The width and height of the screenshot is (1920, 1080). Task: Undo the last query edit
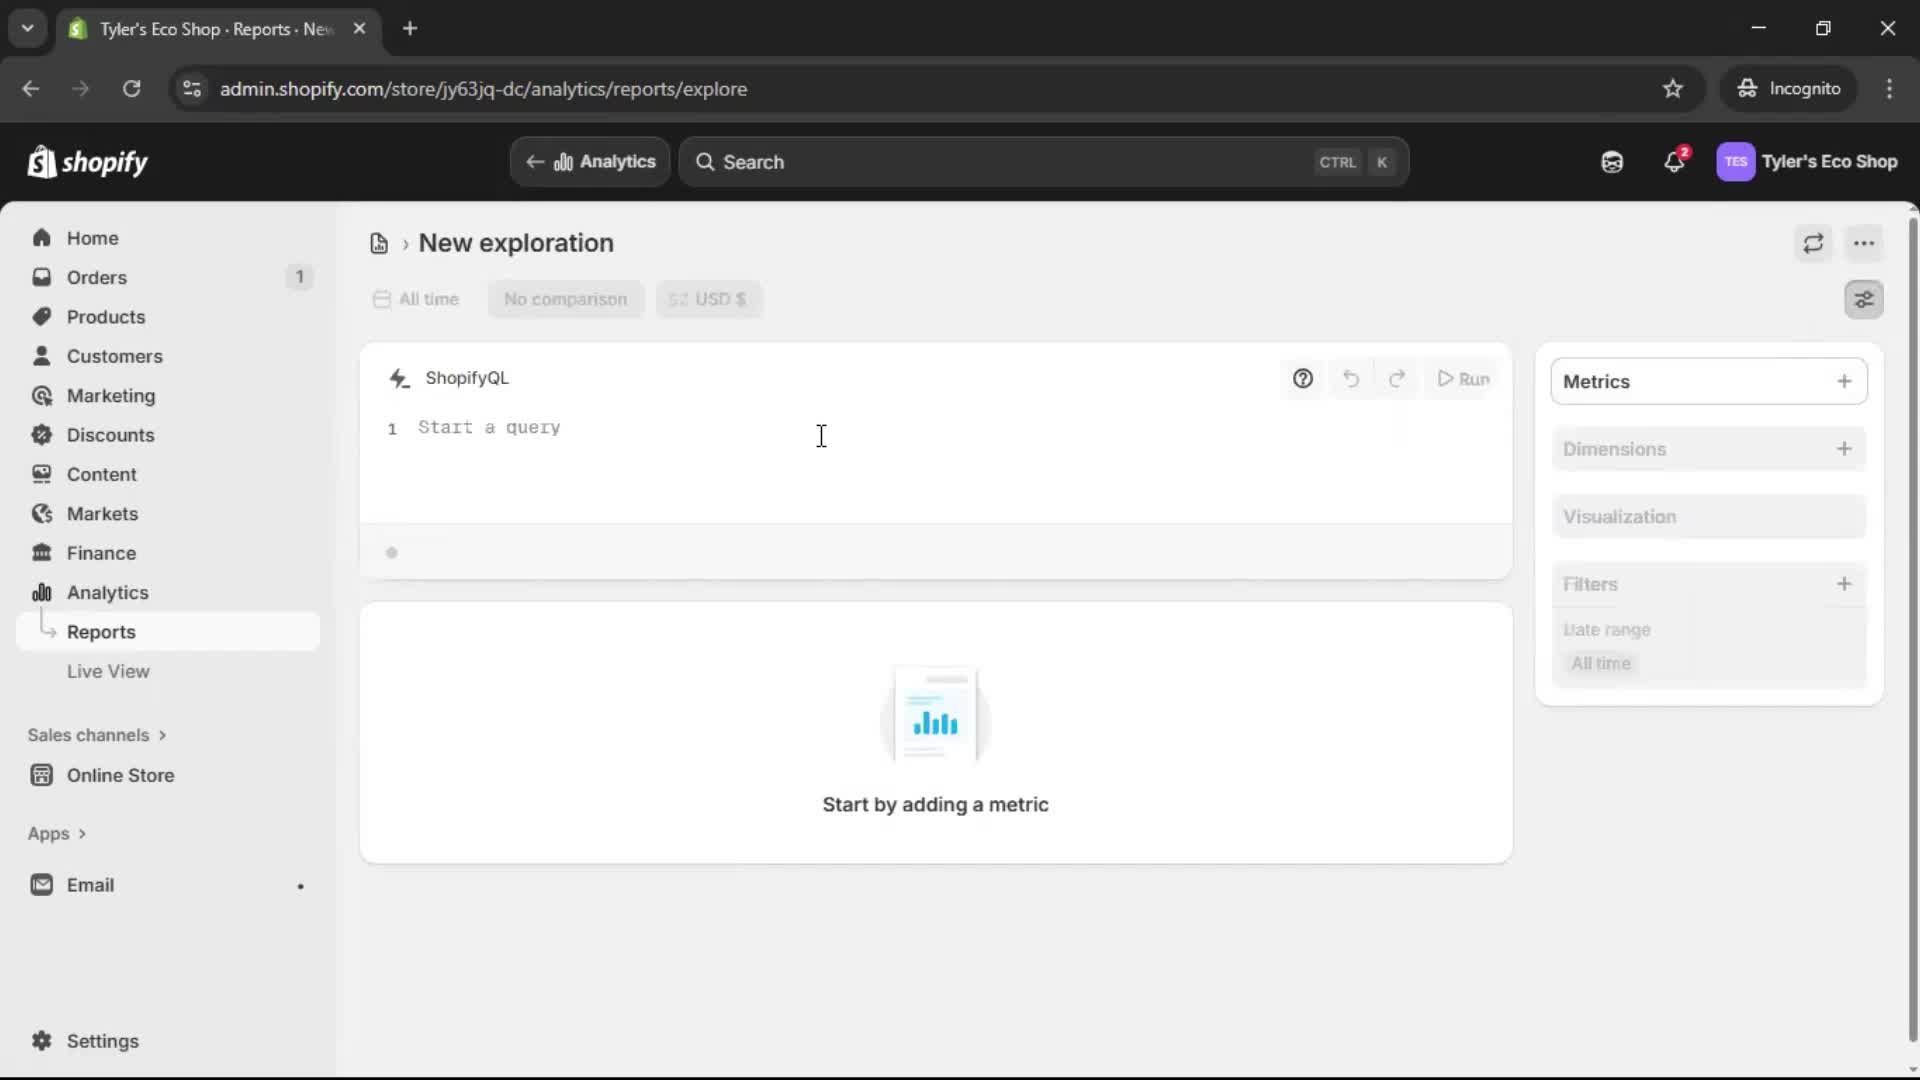1351,379
